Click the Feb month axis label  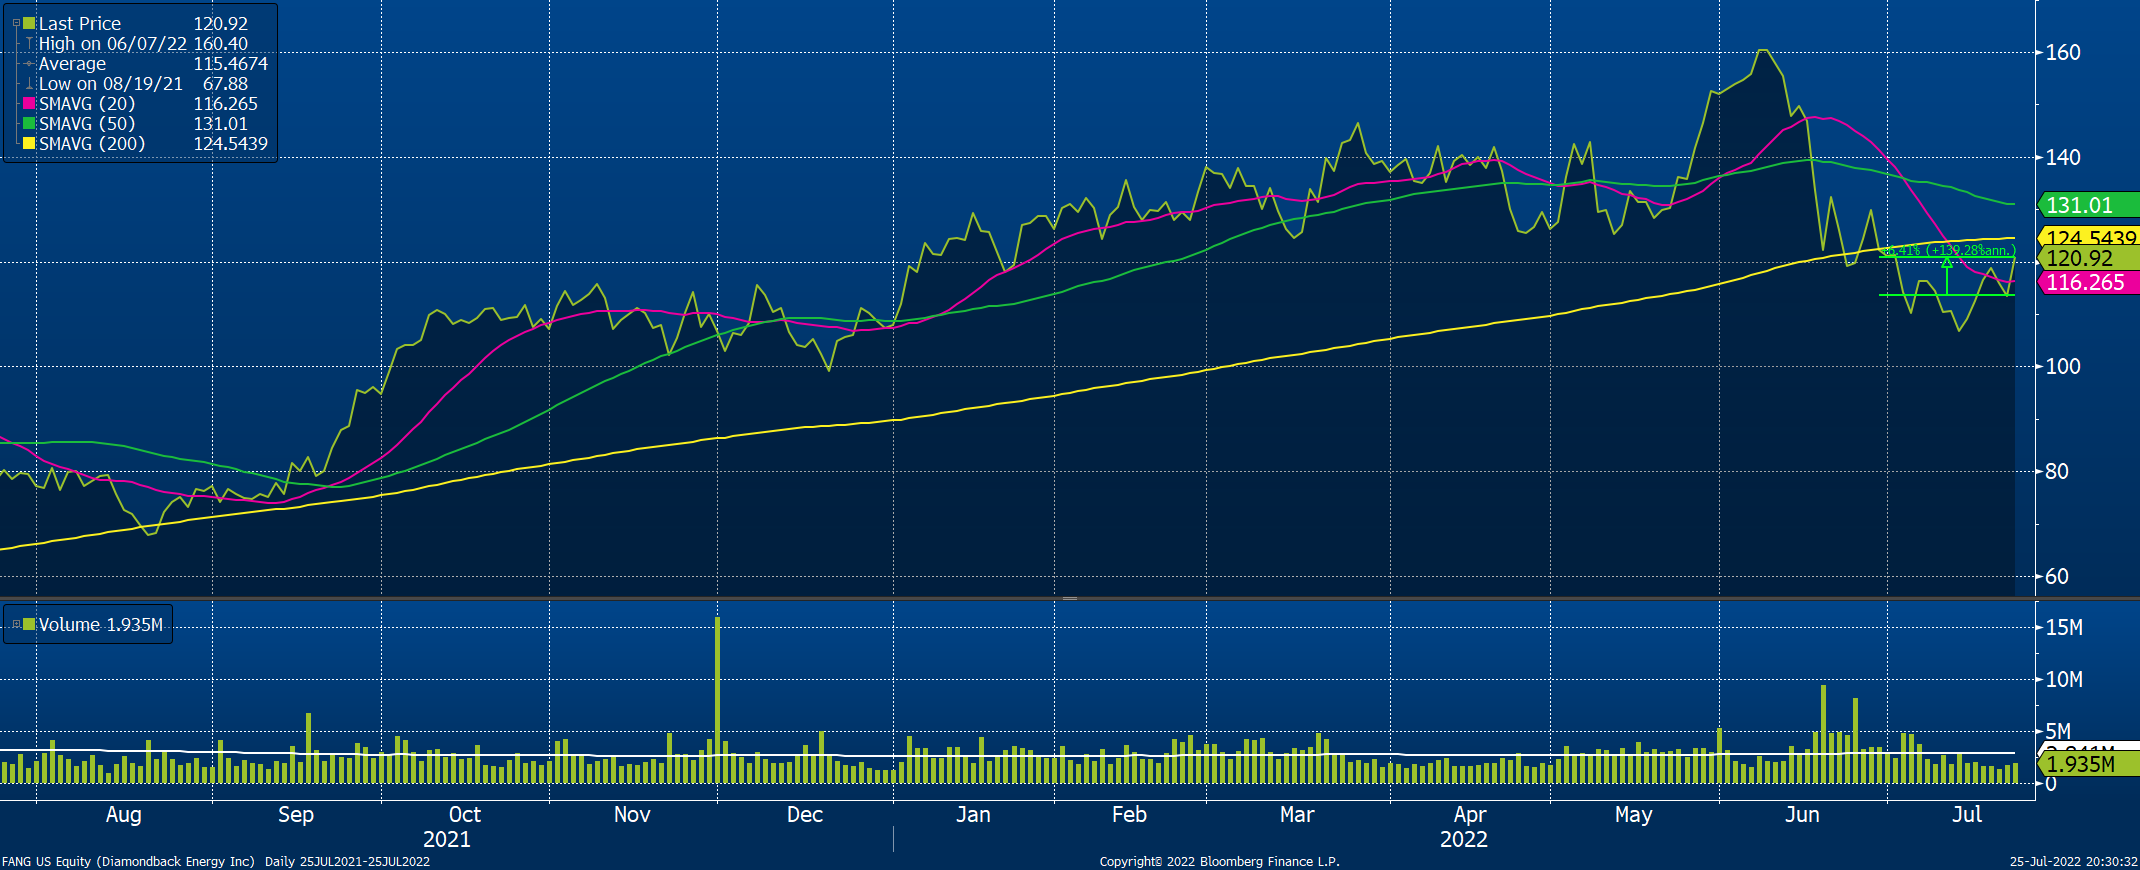point(1130,815)
